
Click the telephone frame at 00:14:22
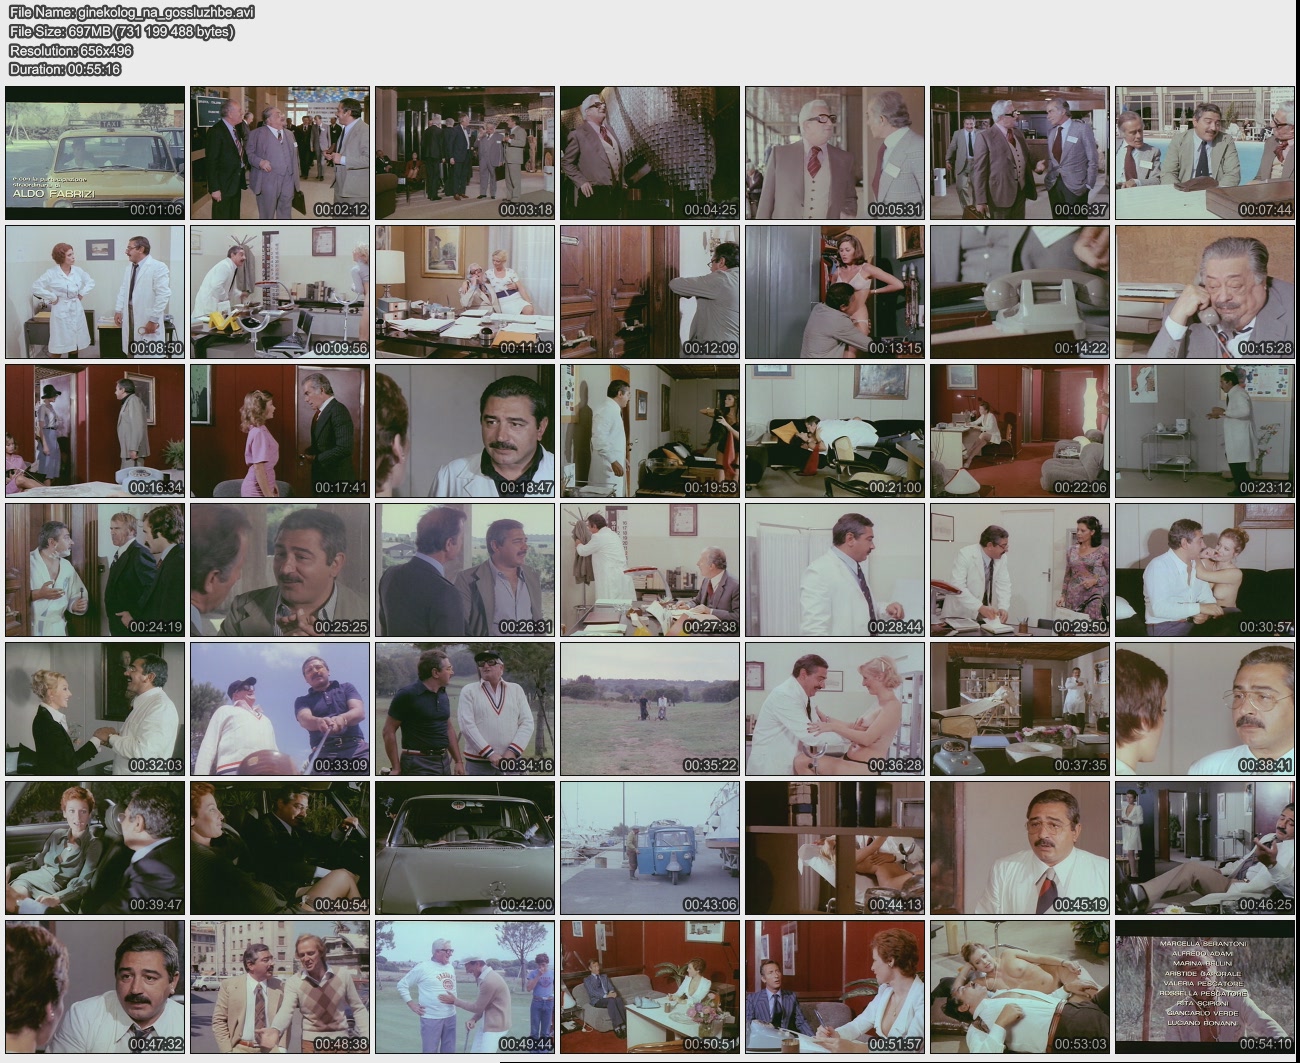tap(1020, 292)
